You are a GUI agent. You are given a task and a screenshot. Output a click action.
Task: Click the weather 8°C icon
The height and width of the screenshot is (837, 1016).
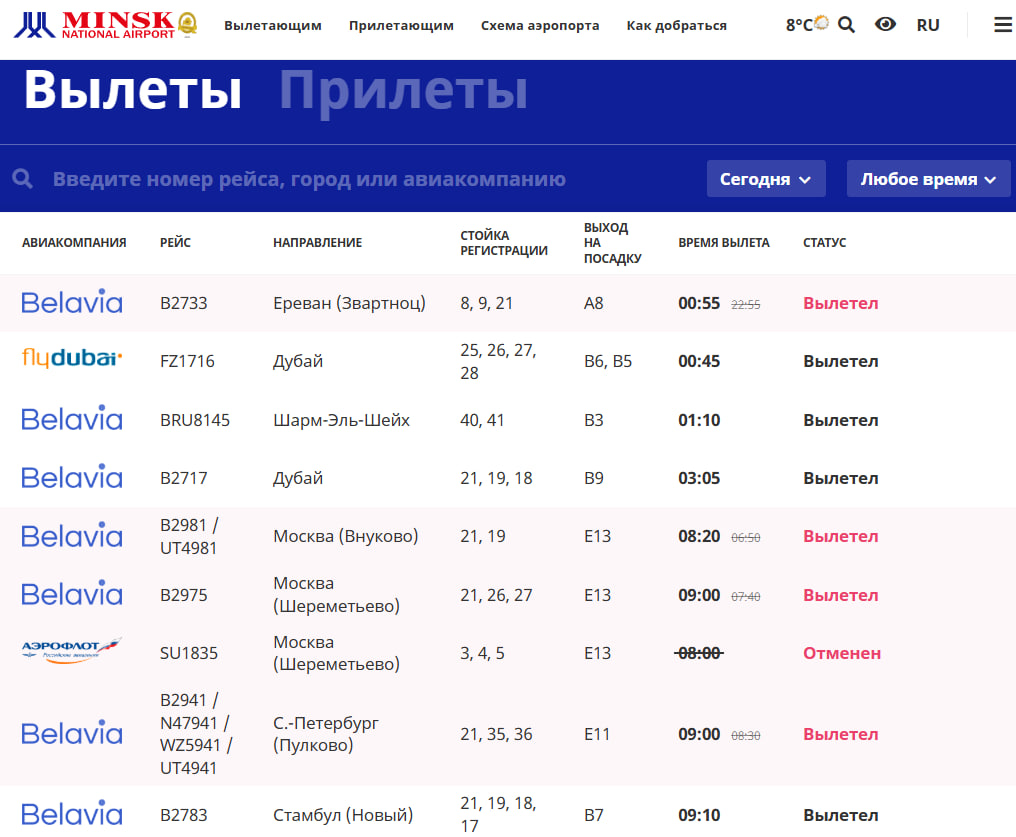[x=807, y=25]
